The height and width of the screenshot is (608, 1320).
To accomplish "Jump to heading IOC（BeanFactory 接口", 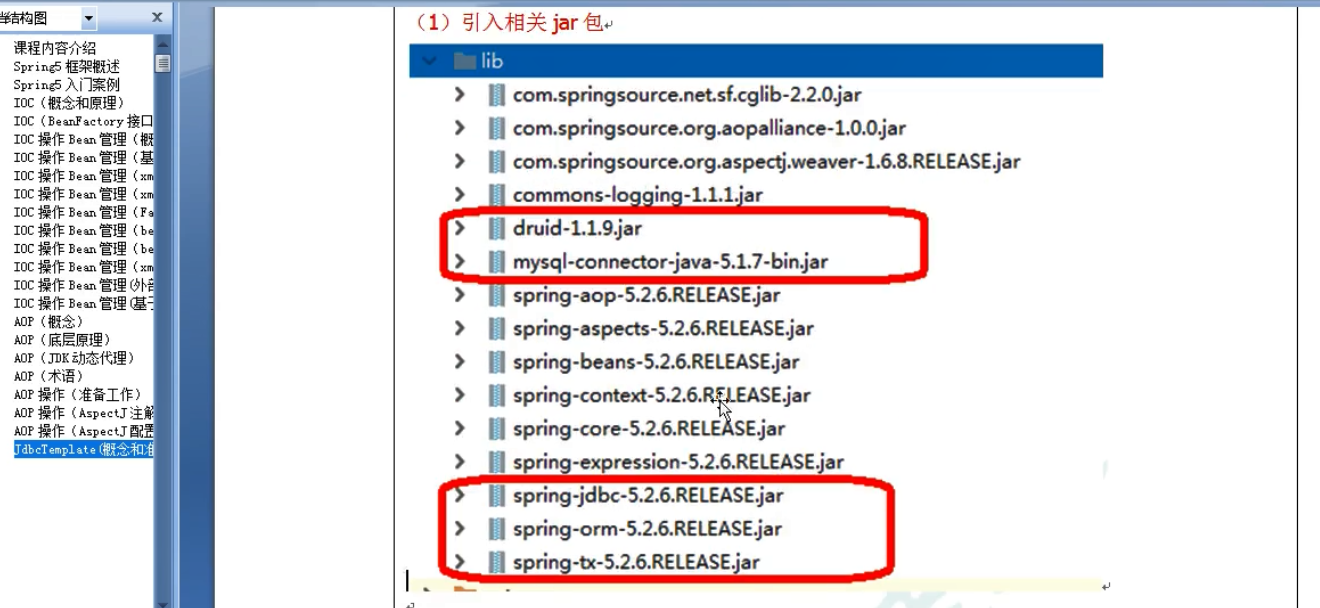I will click(x=83, y=121).
